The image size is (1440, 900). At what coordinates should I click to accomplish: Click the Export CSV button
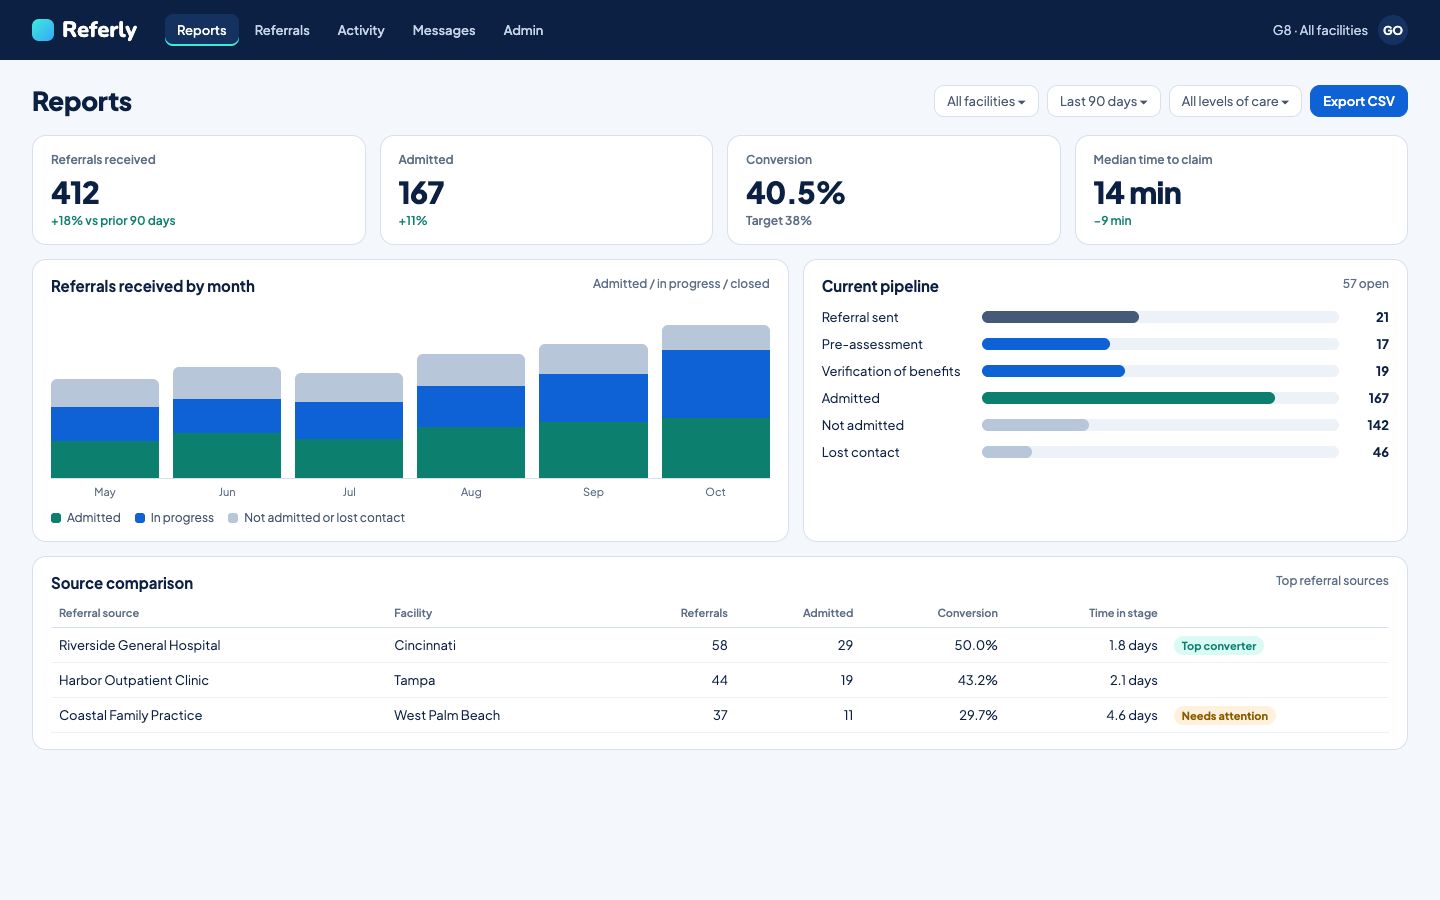1359,101
